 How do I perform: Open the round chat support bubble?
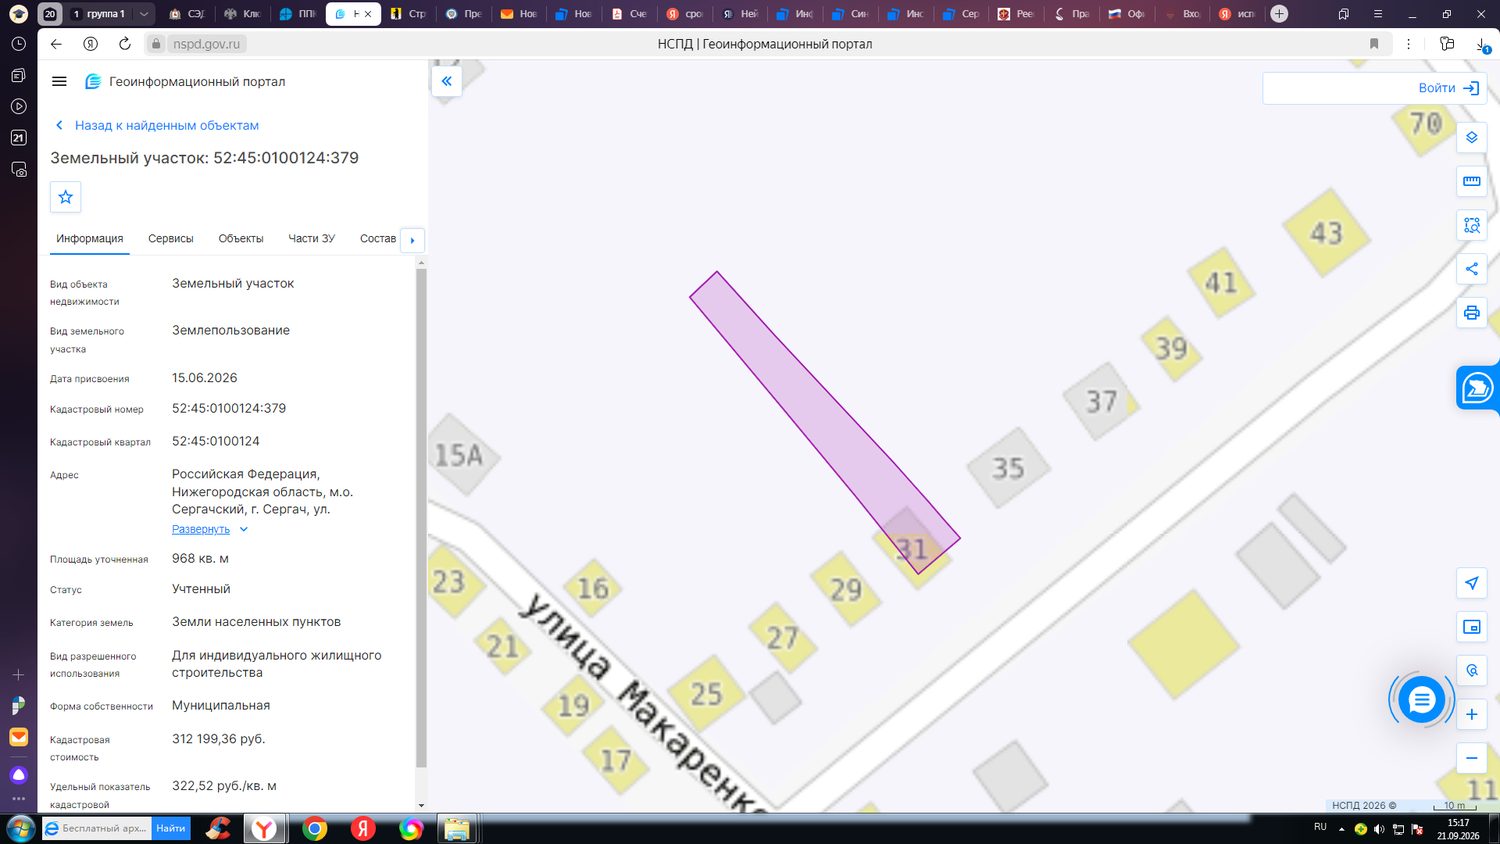pyautogui.click(x=1421, y=700)
